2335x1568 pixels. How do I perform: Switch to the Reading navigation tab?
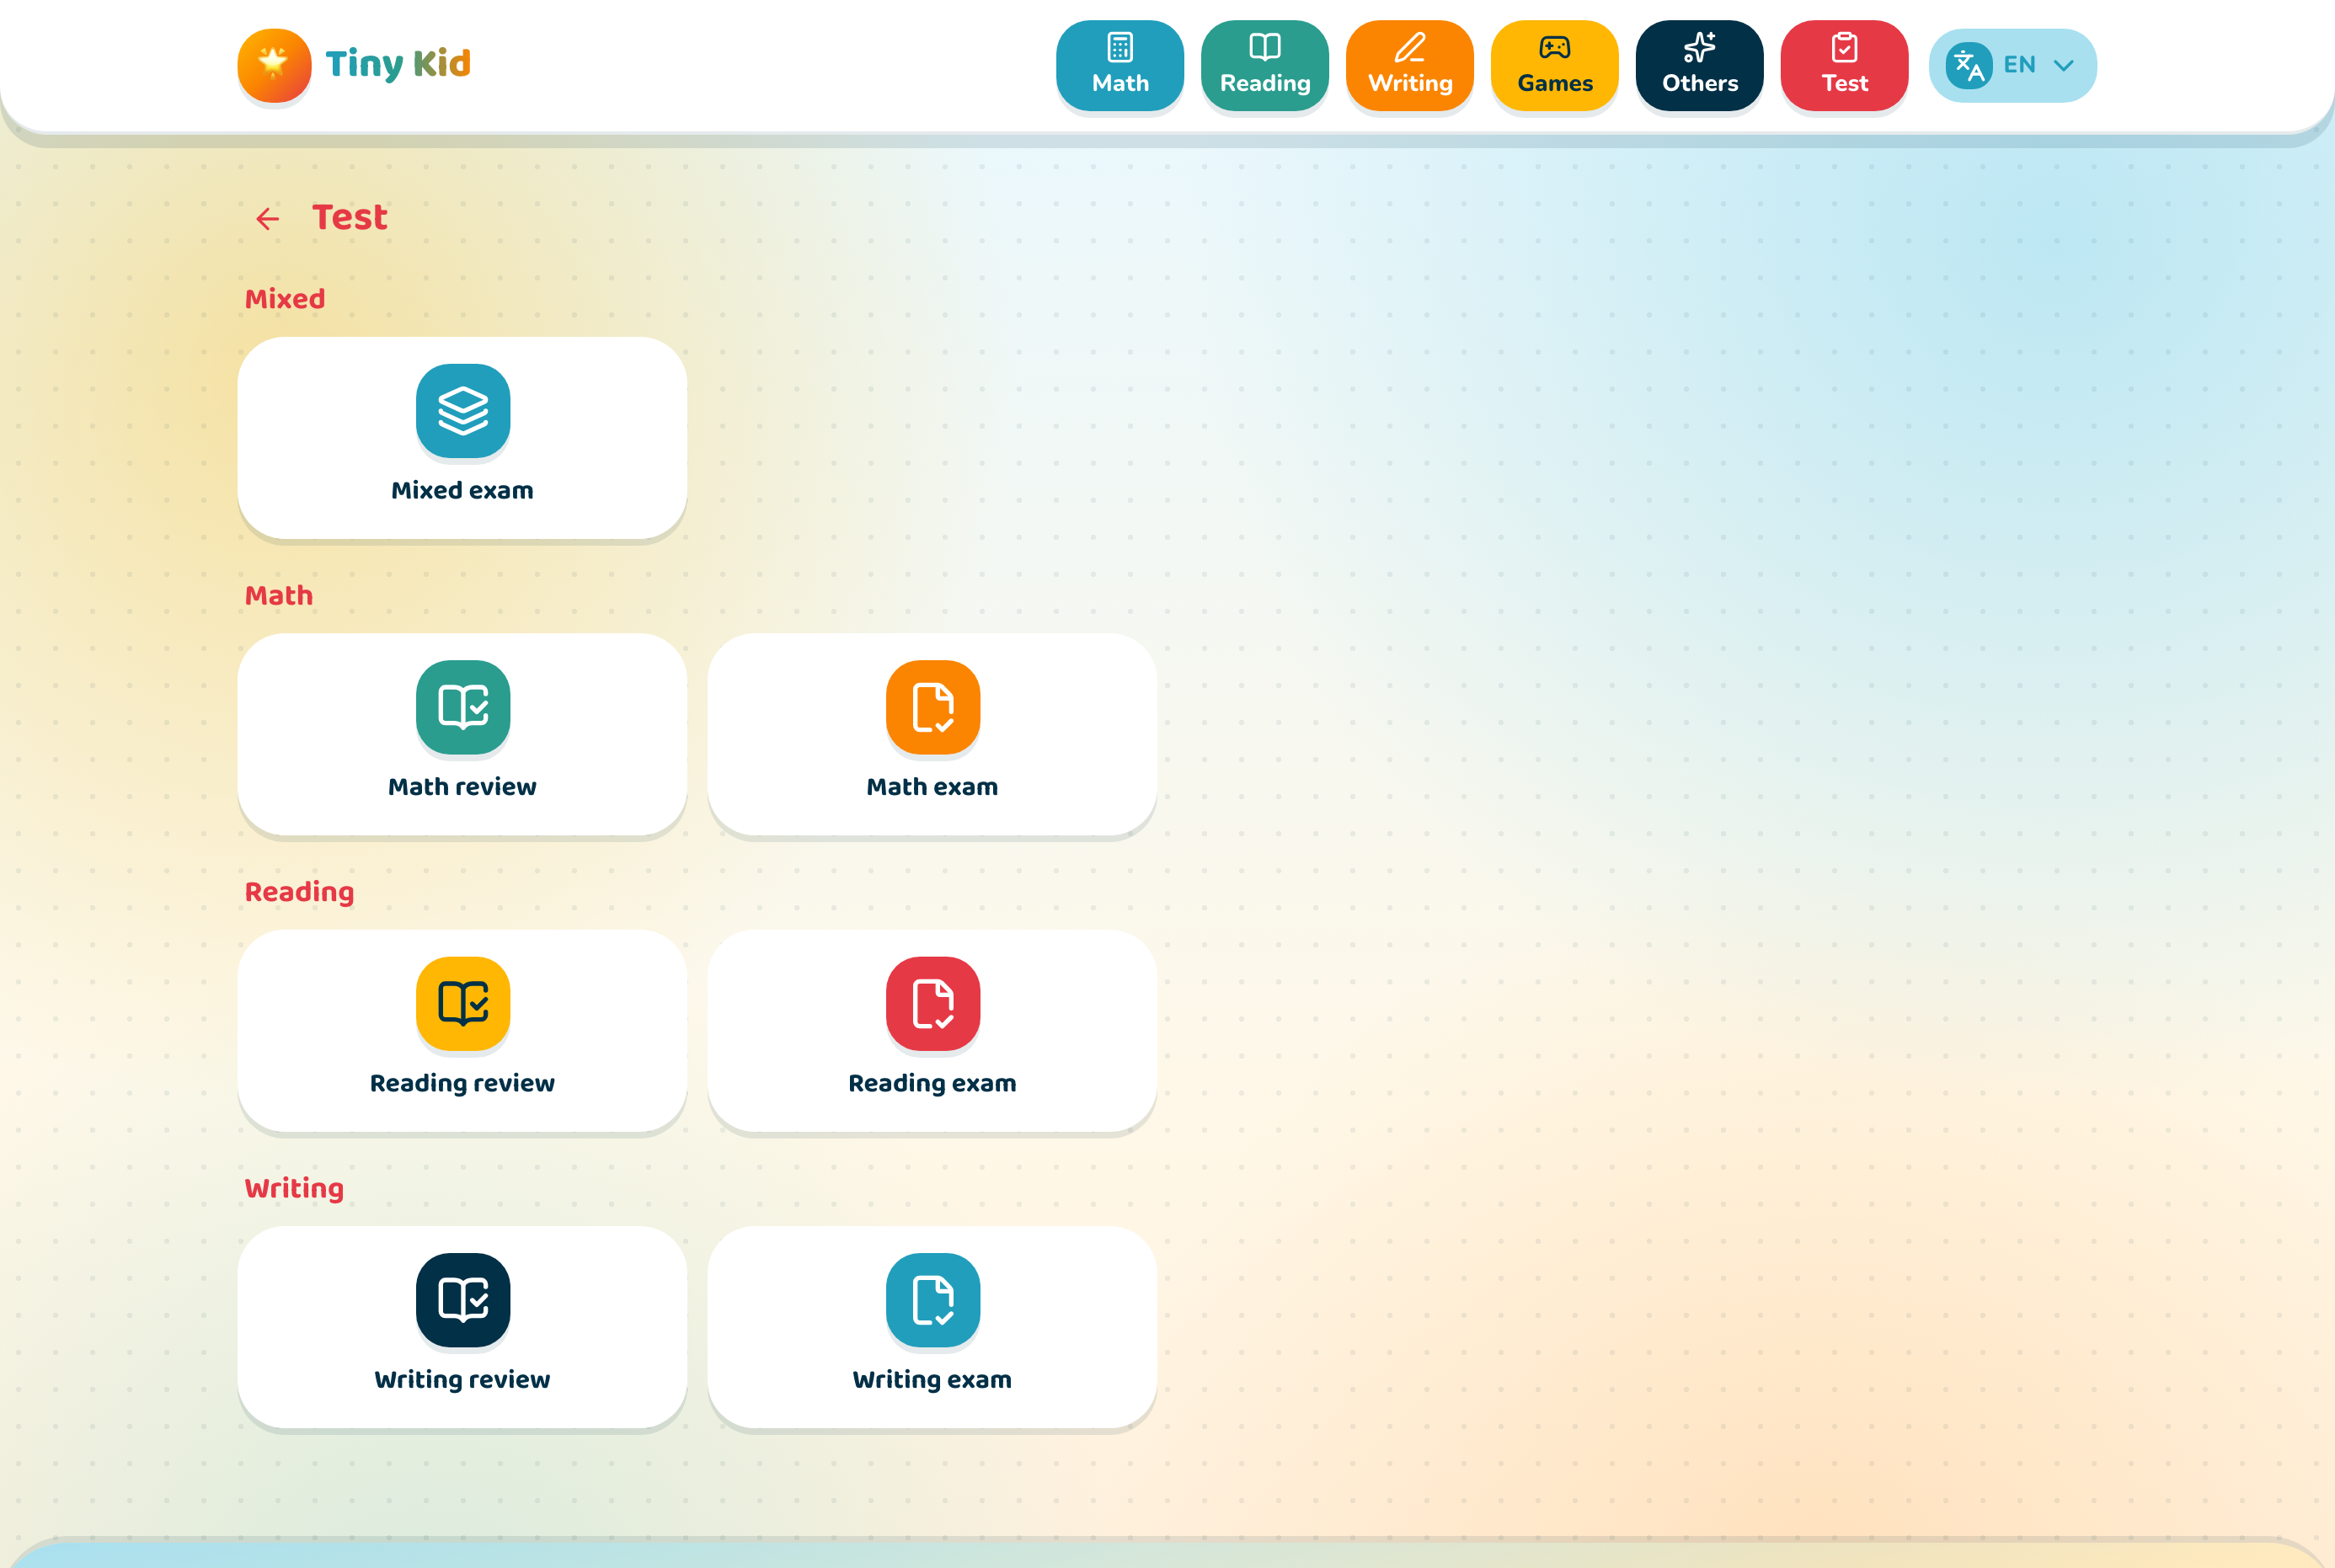(1265, 65)
